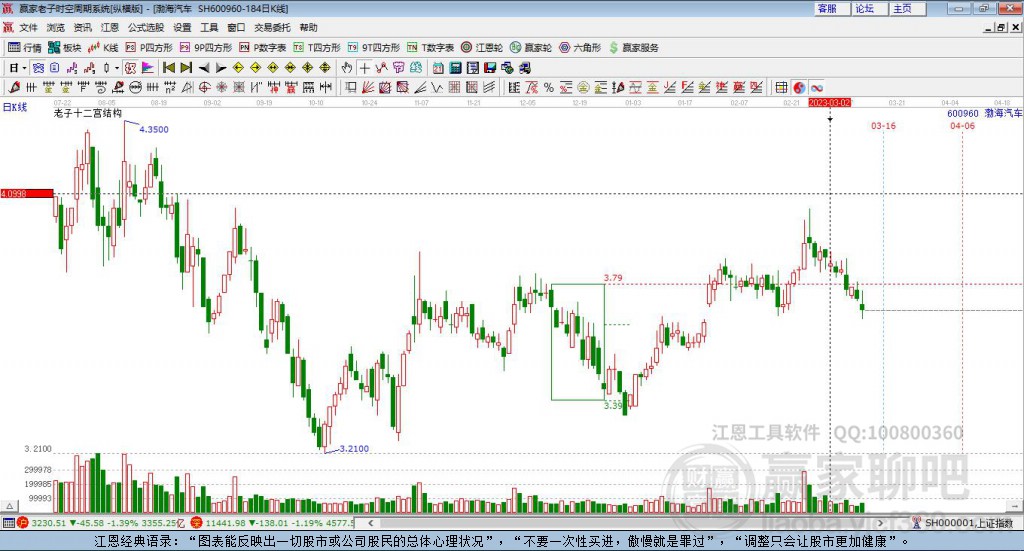1024x551 pixels.
Task: Select the 2023-03-02 date marker
Action: pyautogui.click(x=829, y=103)
